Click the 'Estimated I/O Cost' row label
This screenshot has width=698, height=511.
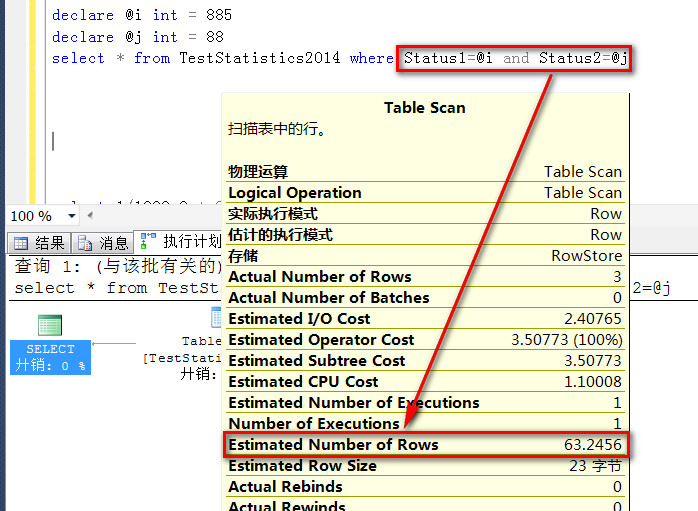coord(299,319)
